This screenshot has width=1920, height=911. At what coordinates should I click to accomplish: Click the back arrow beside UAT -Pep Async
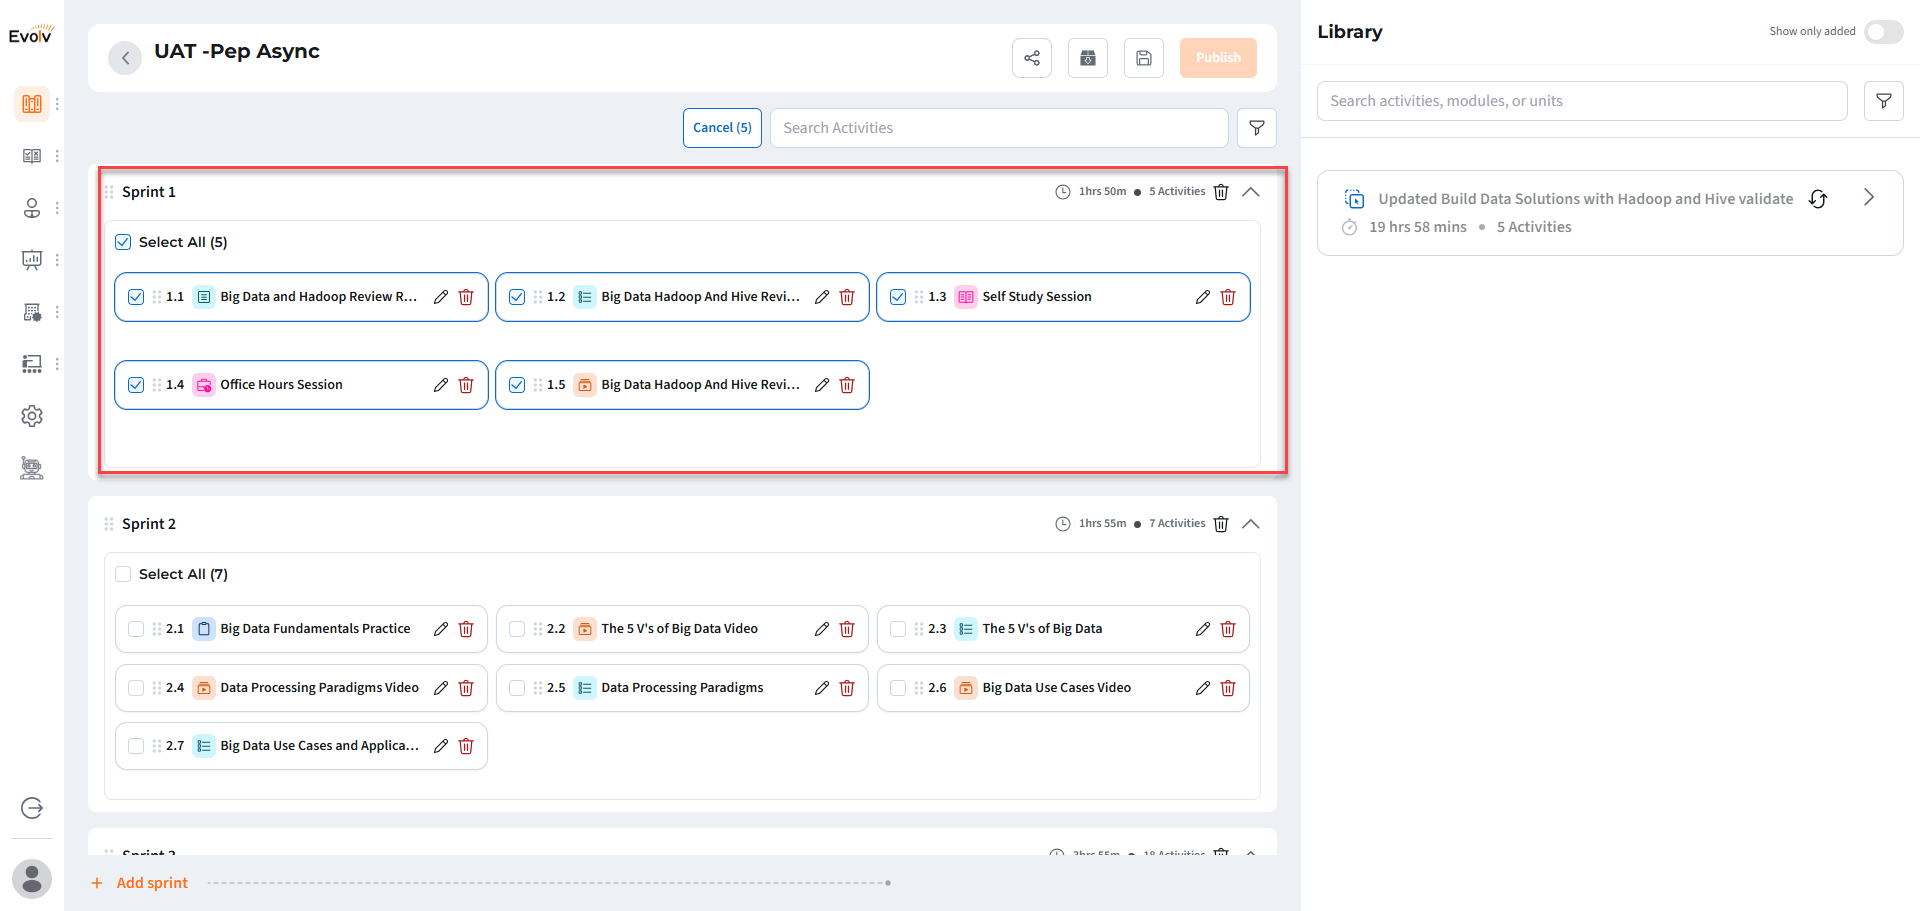pyautogui.click(x=125, y=58)
